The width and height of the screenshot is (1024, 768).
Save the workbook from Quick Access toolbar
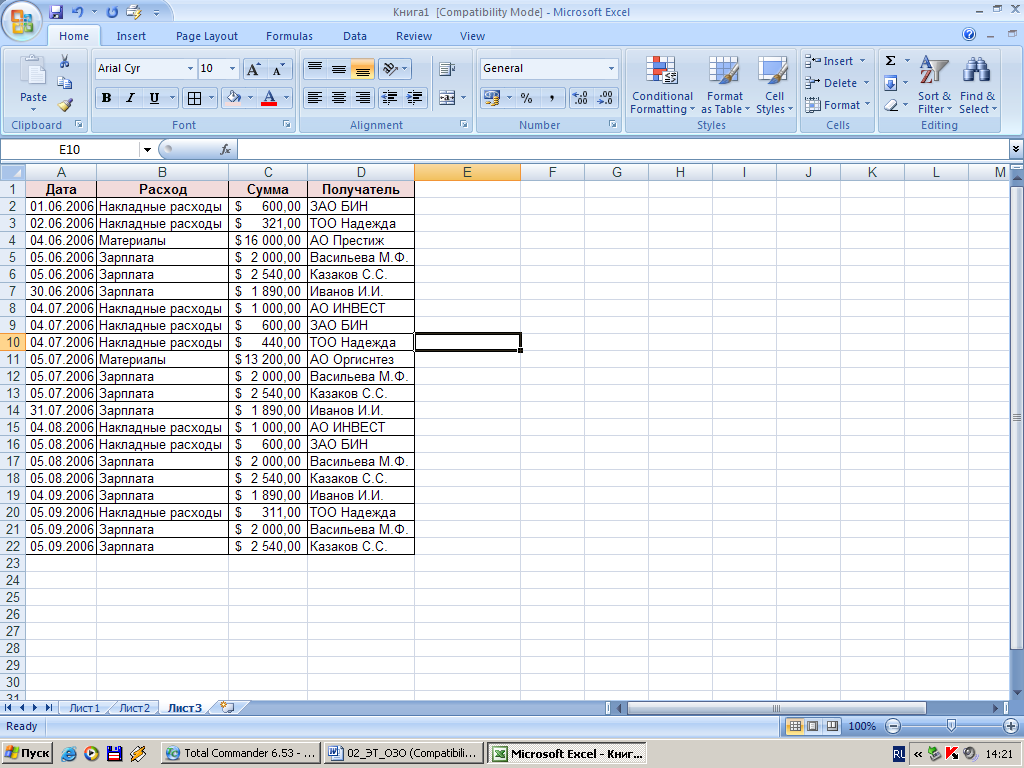click(x=56, y=12)
